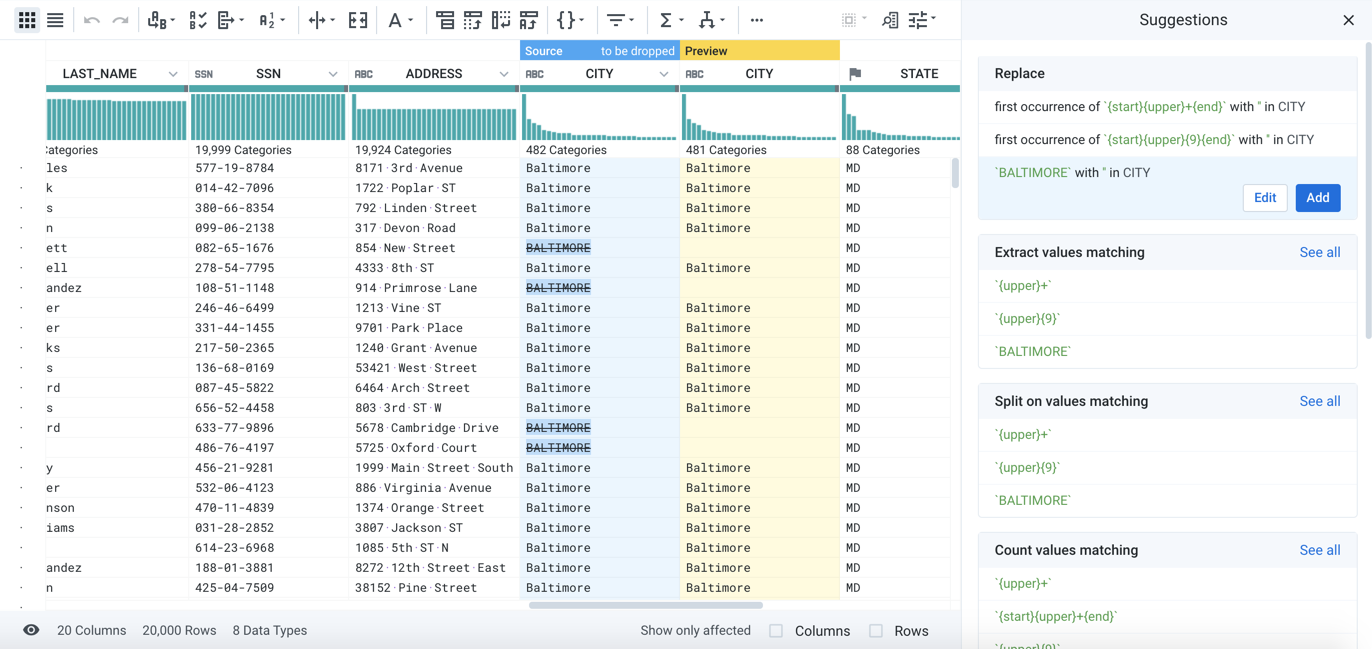
Task: Open the curly braces functions menu
Action: [x=570, y=20]
